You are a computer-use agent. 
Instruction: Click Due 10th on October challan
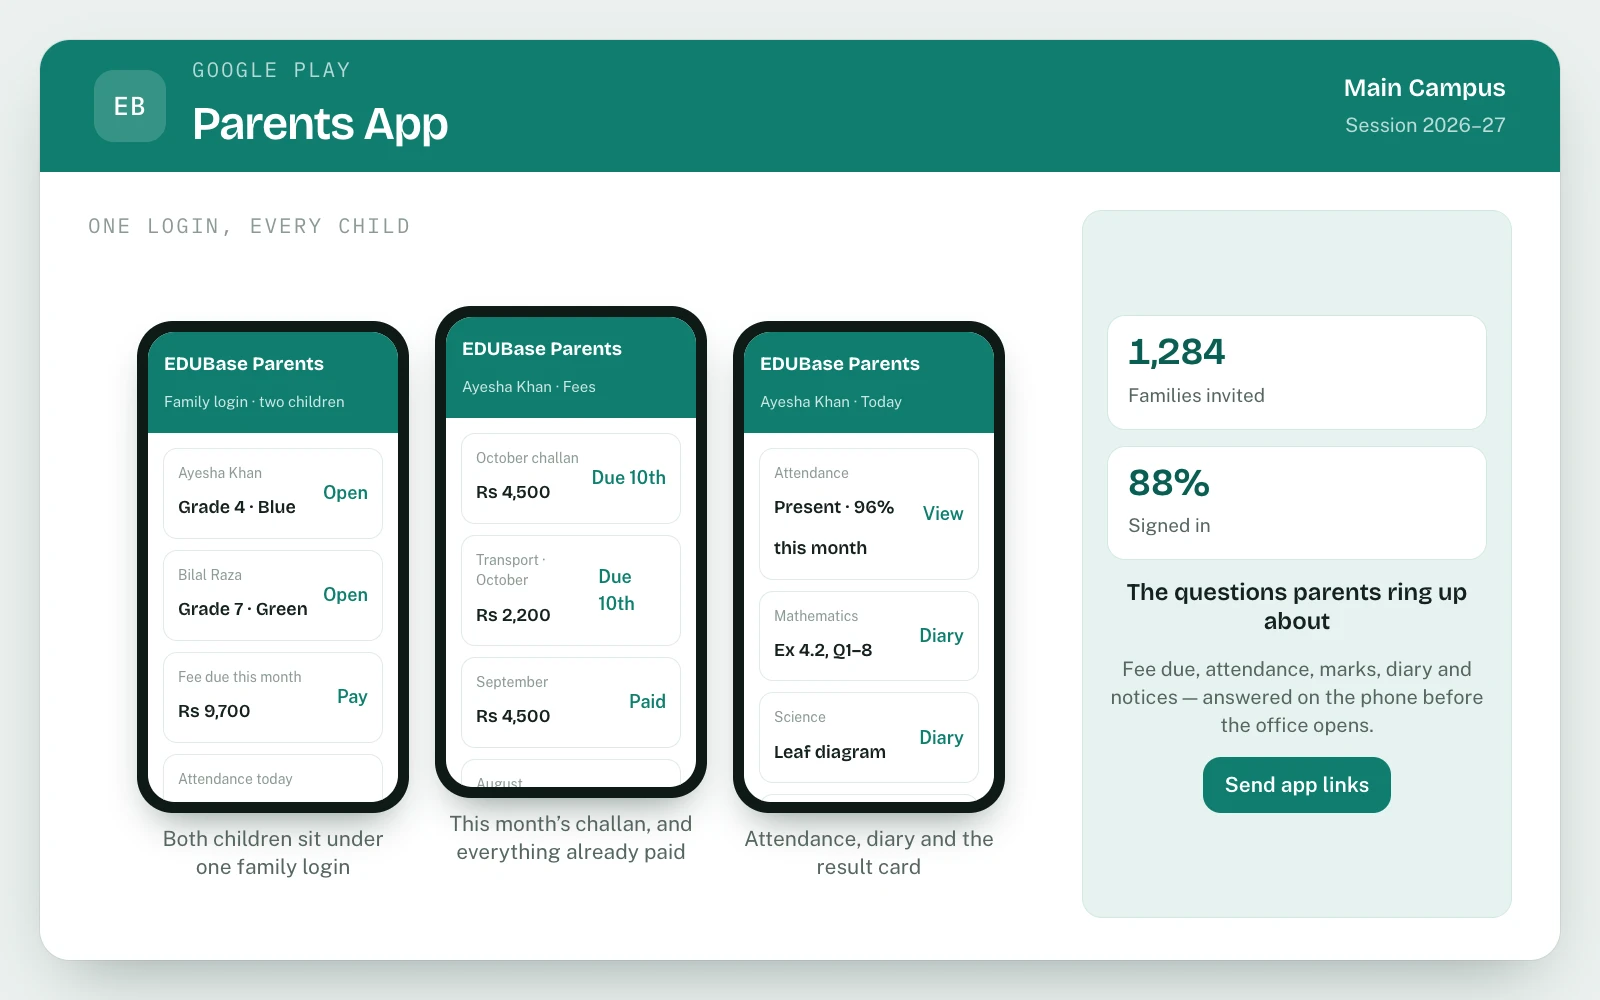[628, 478]
